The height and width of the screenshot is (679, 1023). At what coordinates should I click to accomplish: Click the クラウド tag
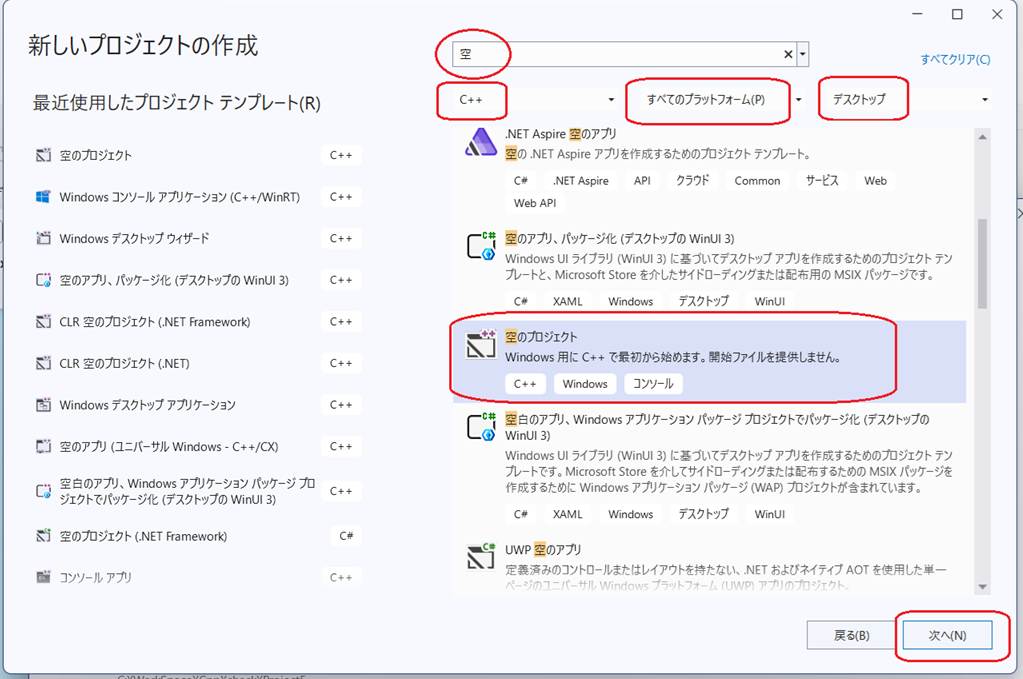tap(692, 181)
